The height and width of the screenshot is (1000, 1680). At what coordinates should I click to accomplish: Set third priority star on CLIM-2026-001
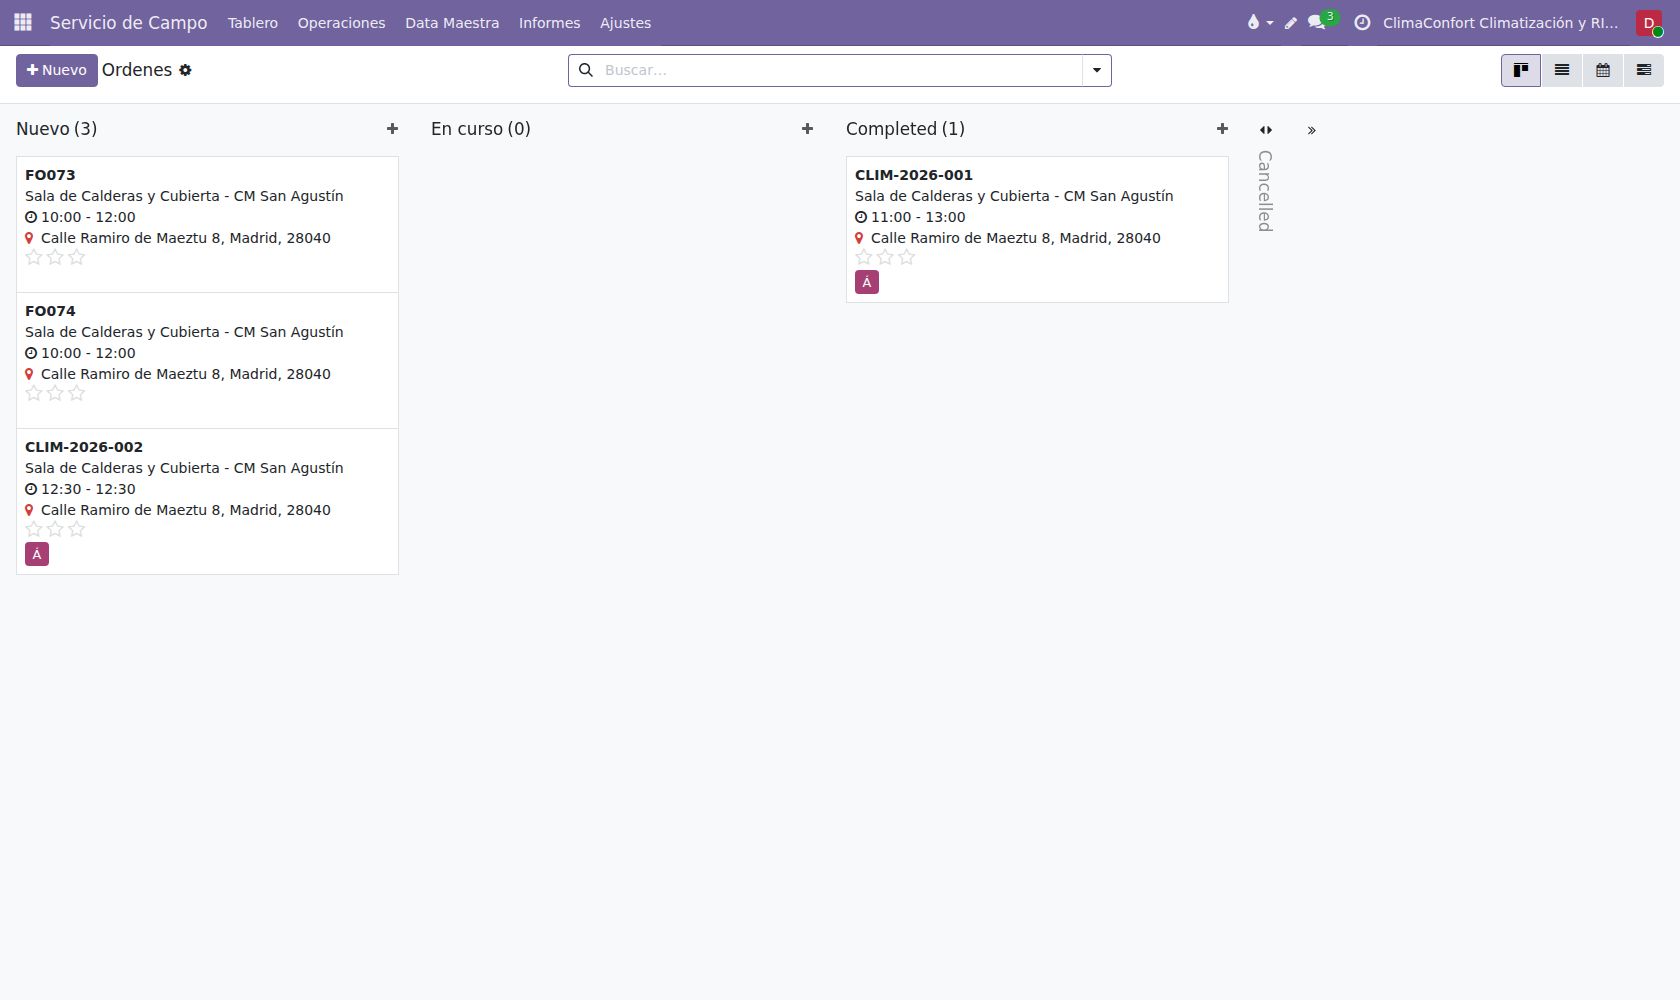[x=906, y=258]
